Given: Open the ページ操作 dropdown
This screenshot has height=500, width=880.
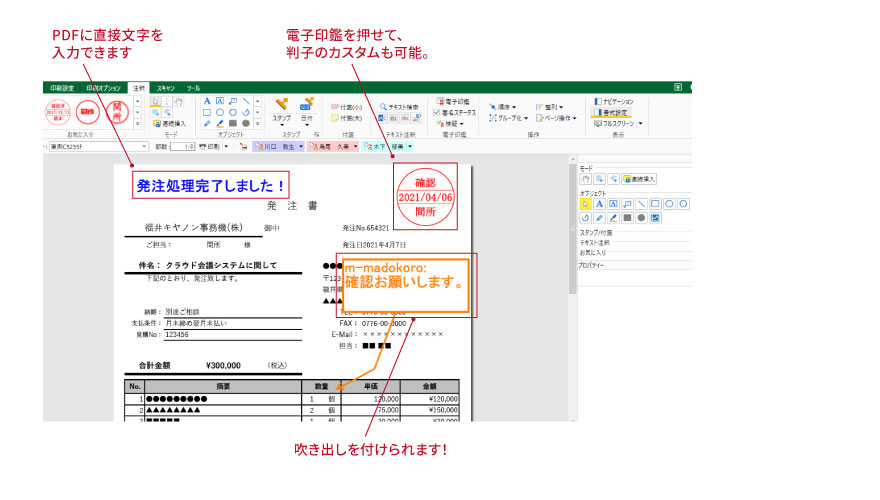Looking at the screenshot, I should [x=556, y=118].
